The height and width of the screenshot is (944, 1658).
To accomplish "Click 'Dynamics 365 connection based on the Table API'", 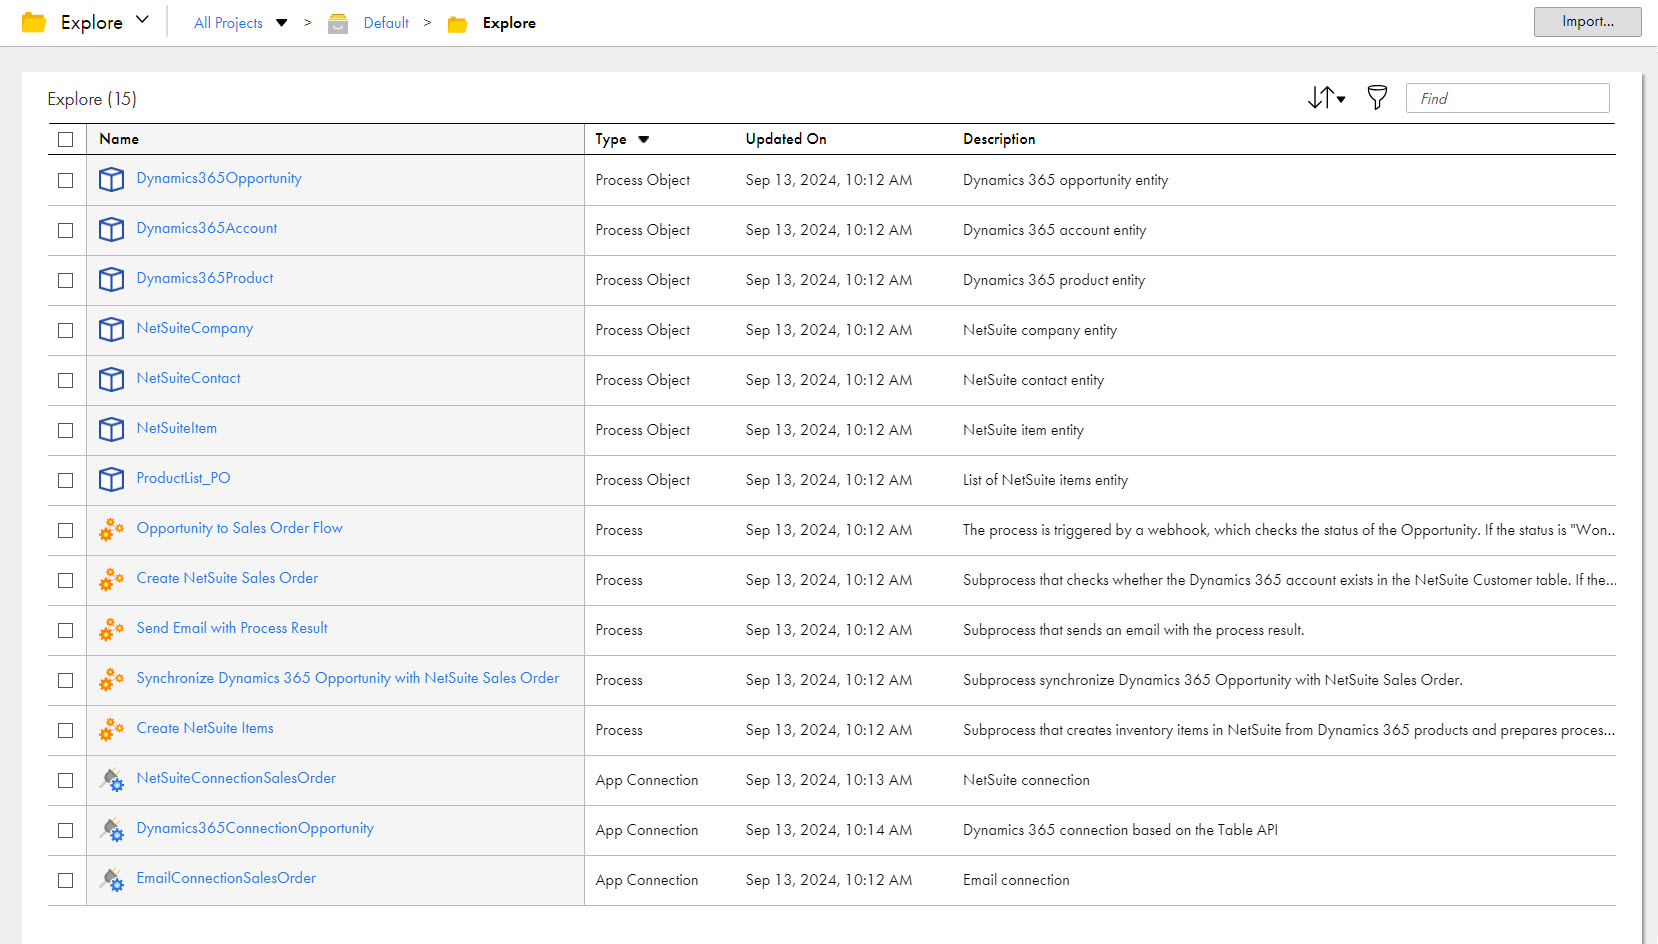I will pos(1120,830).
